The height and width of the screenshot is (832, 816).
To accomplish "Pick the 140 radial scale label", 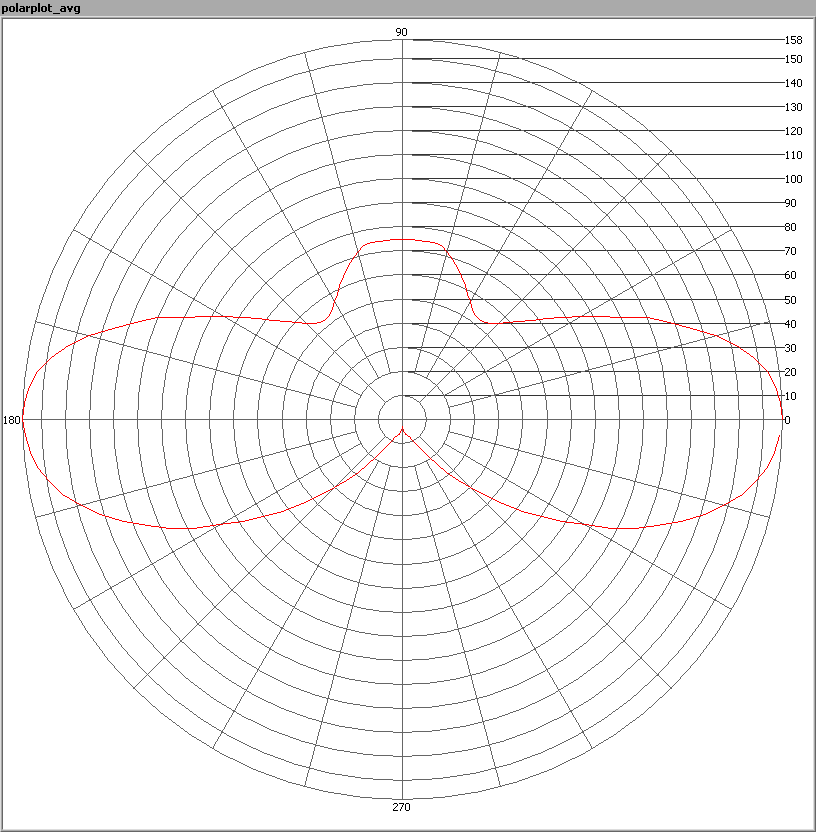I will 793,83.
